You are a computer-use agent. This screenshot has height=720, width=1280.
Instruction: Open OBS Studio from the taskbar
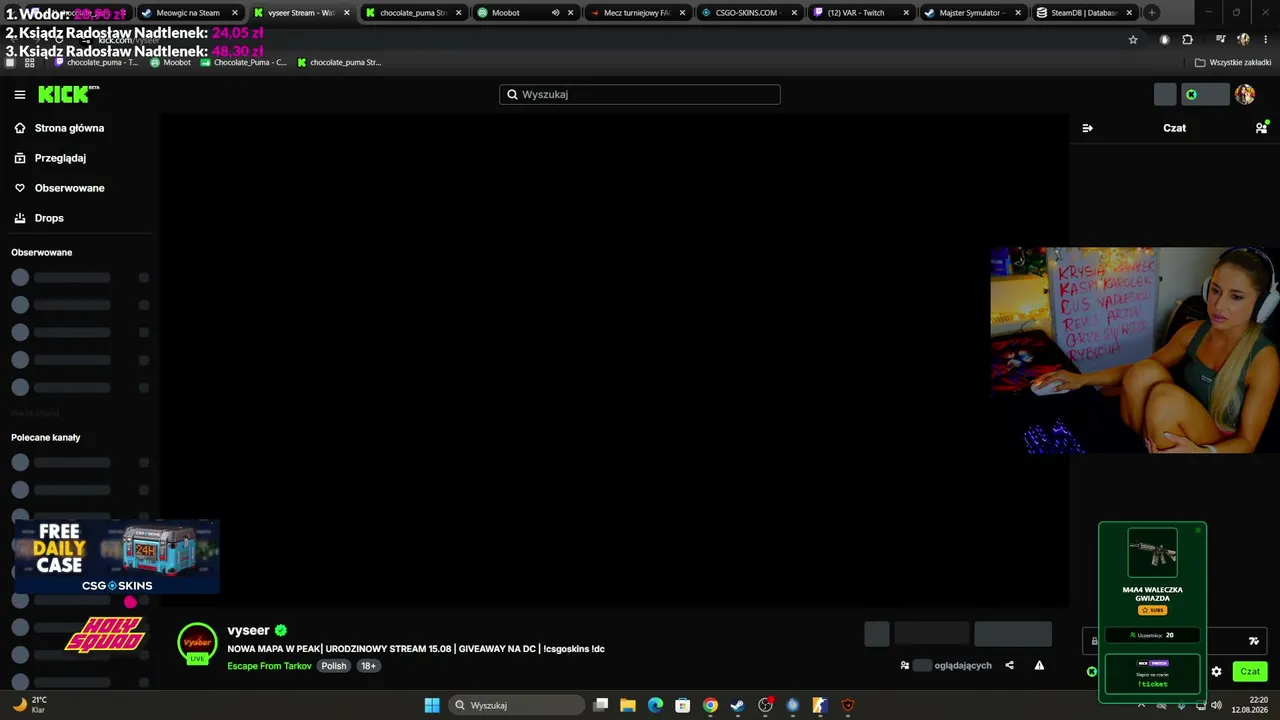[x=766, y=705]
